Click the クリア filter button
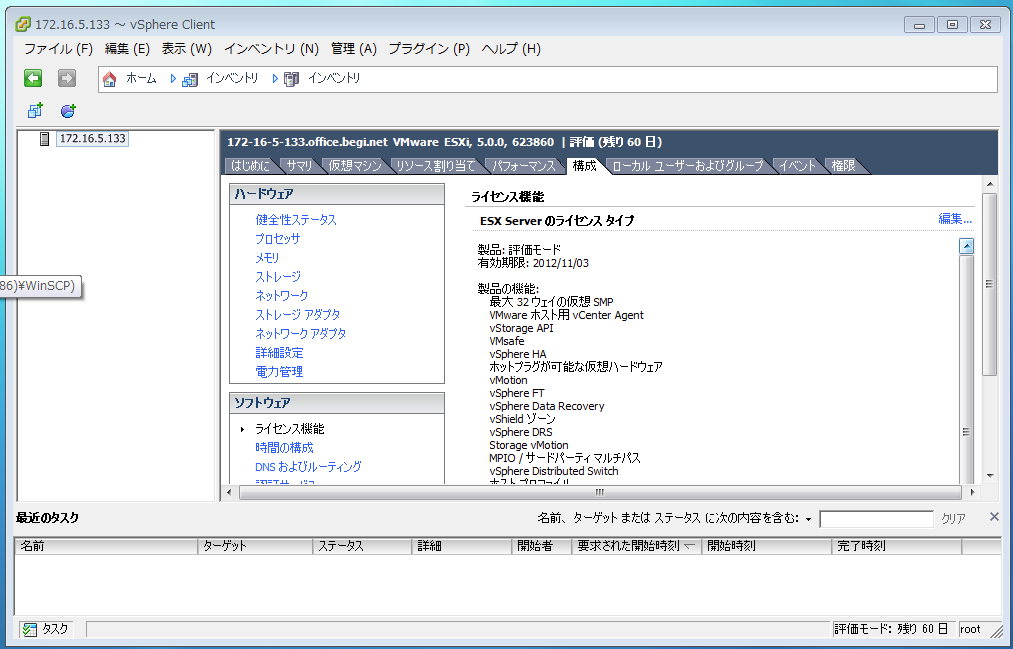The height and width of the screenshot is (649, 1013). coord(953,519)
